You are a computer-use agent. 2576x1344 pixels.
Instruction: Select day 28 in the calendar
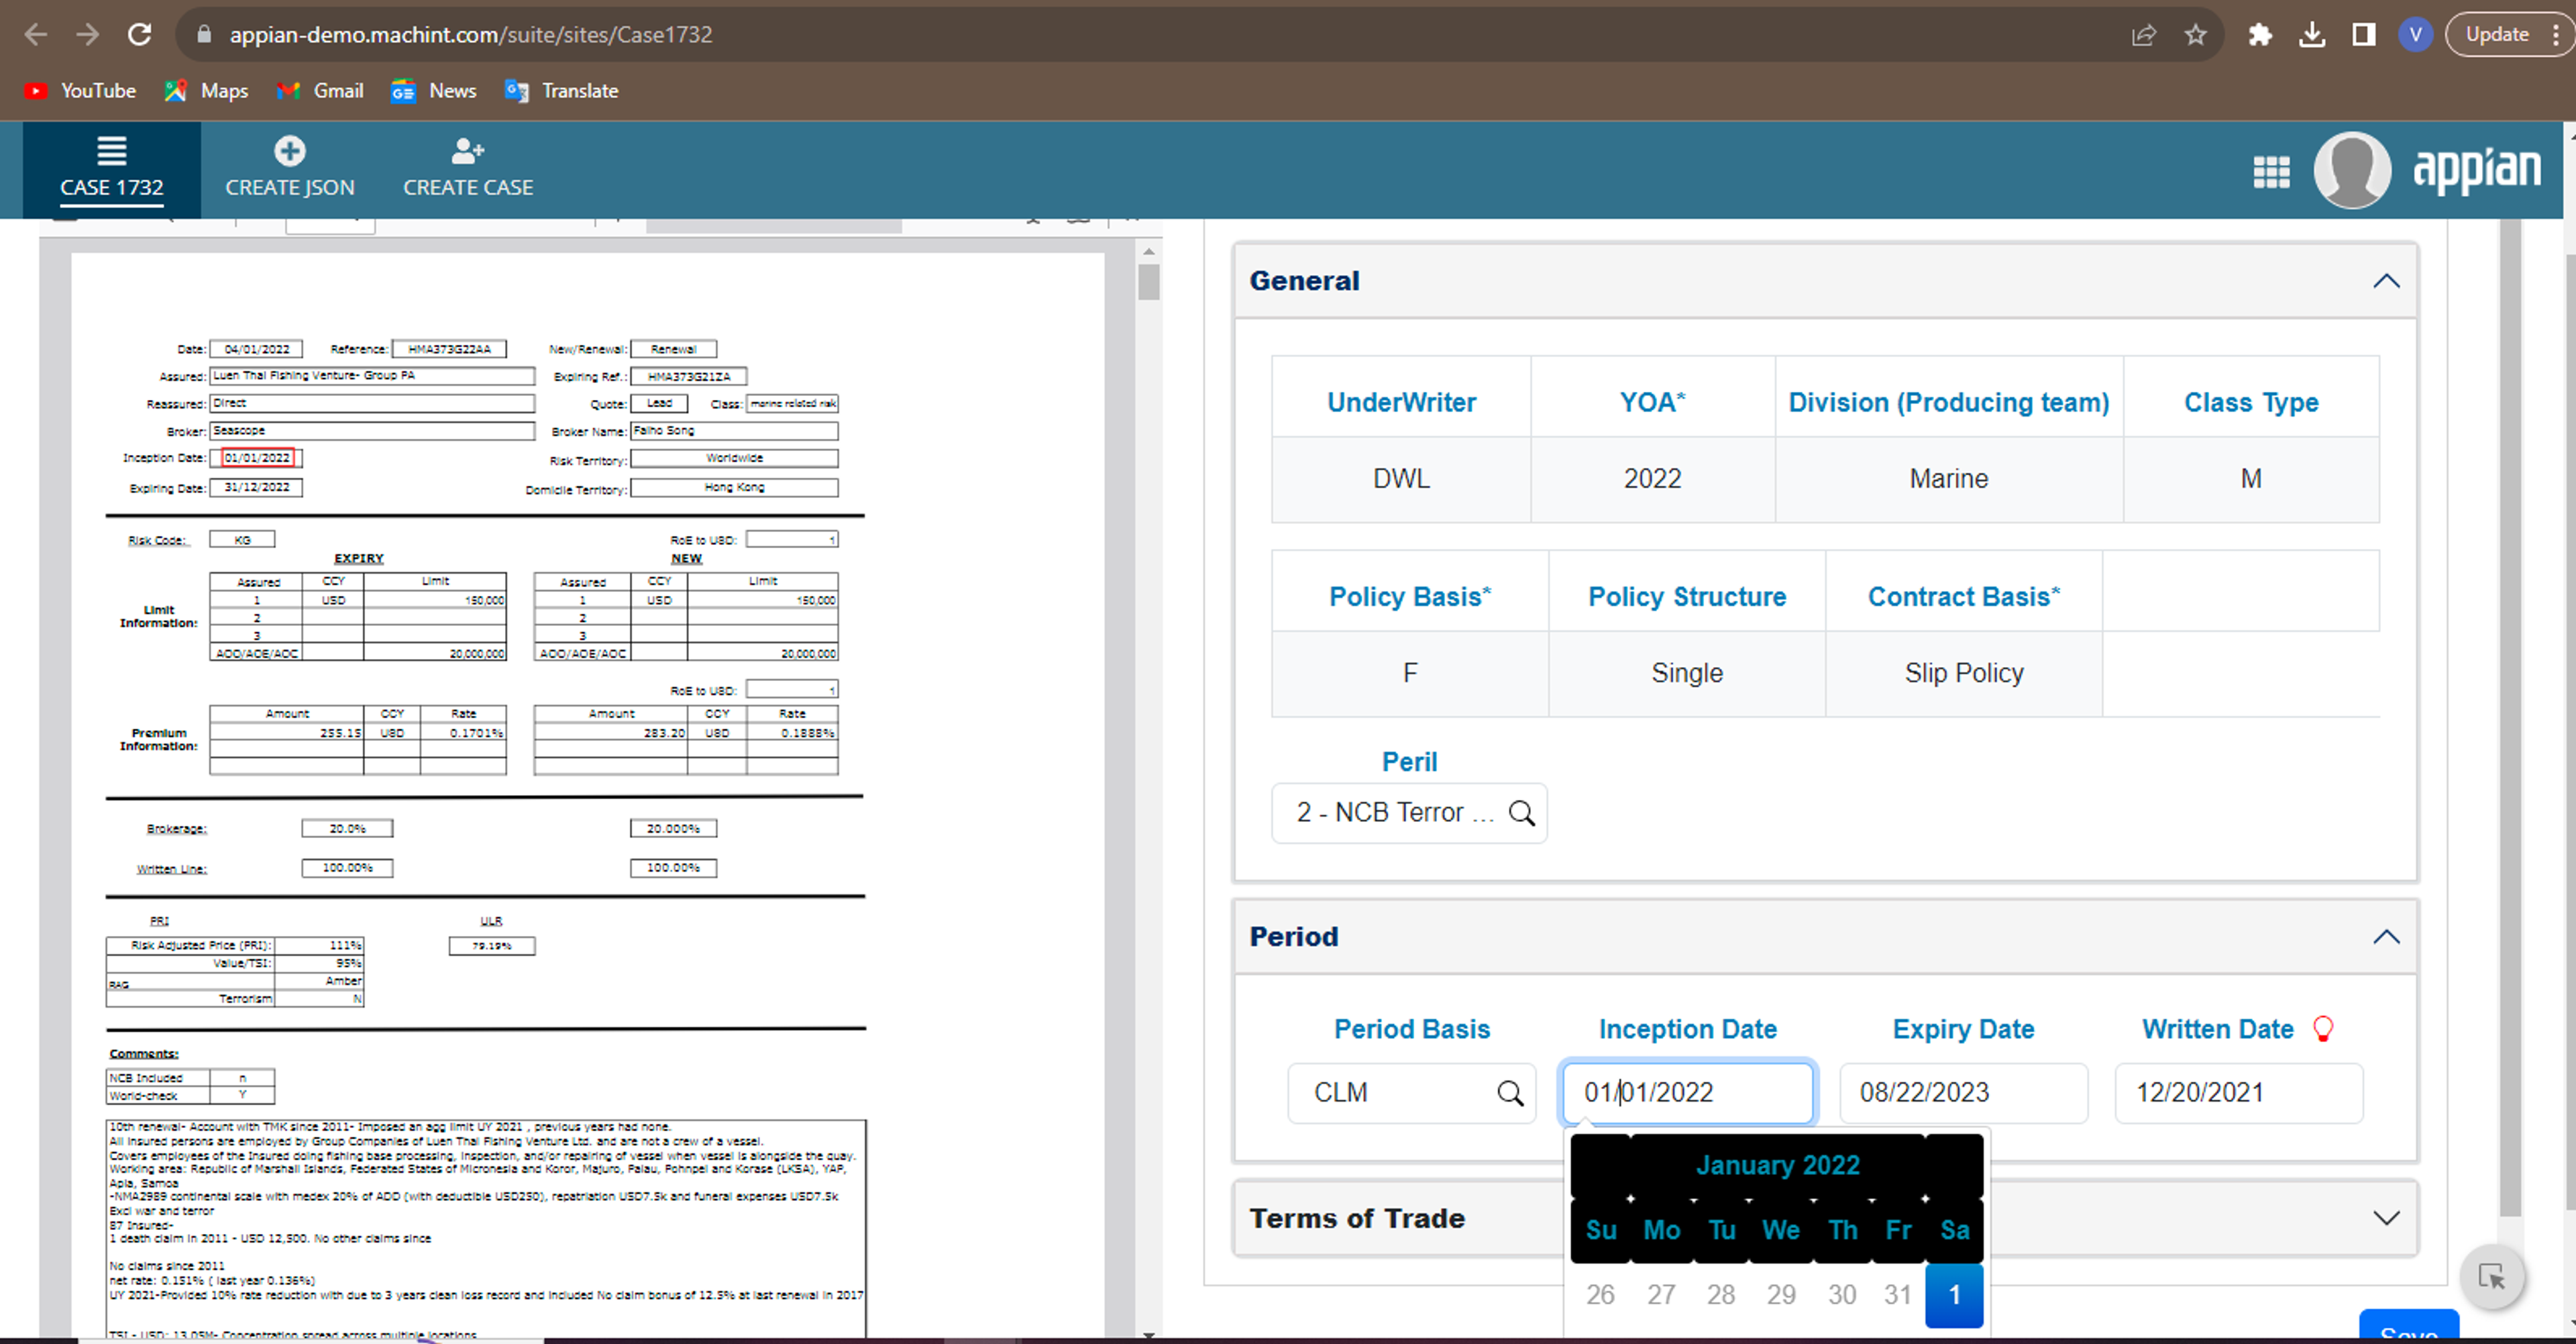1720,1295
